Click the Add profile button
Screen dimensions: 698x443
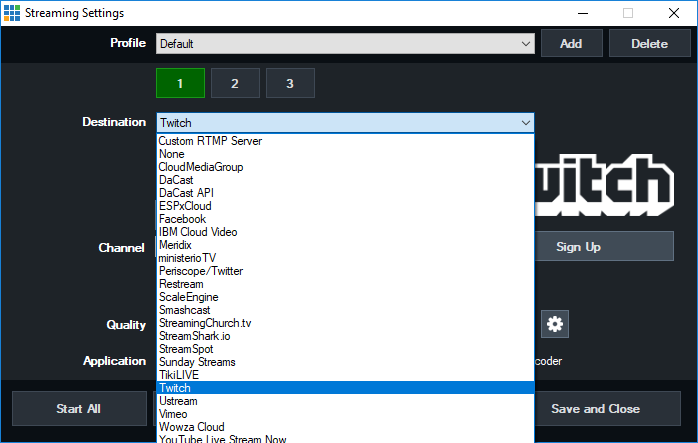(x=571, y=44)
